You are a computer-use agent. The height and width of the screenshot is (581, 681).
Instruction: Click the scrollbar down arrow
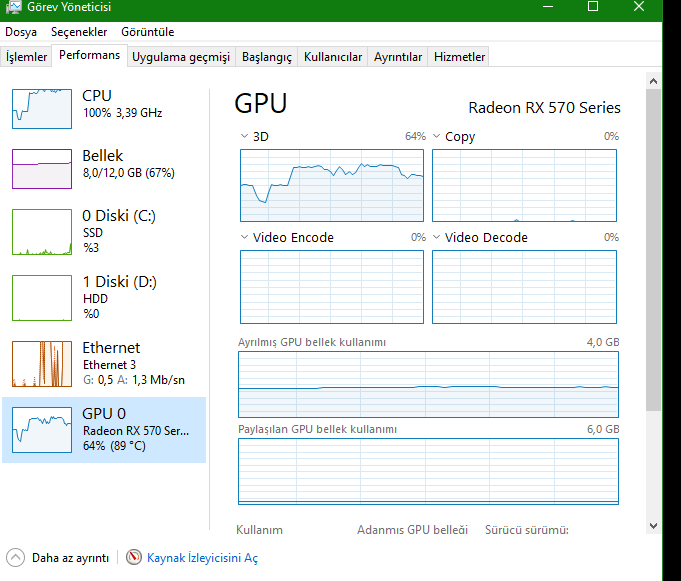[x=653, y=526]
